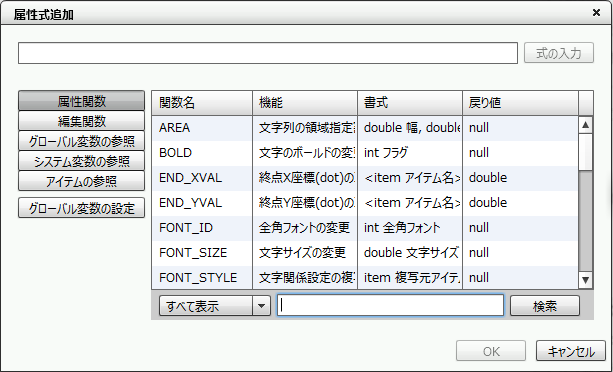Open グローバル変数の参照 category

tap(81, 141)
